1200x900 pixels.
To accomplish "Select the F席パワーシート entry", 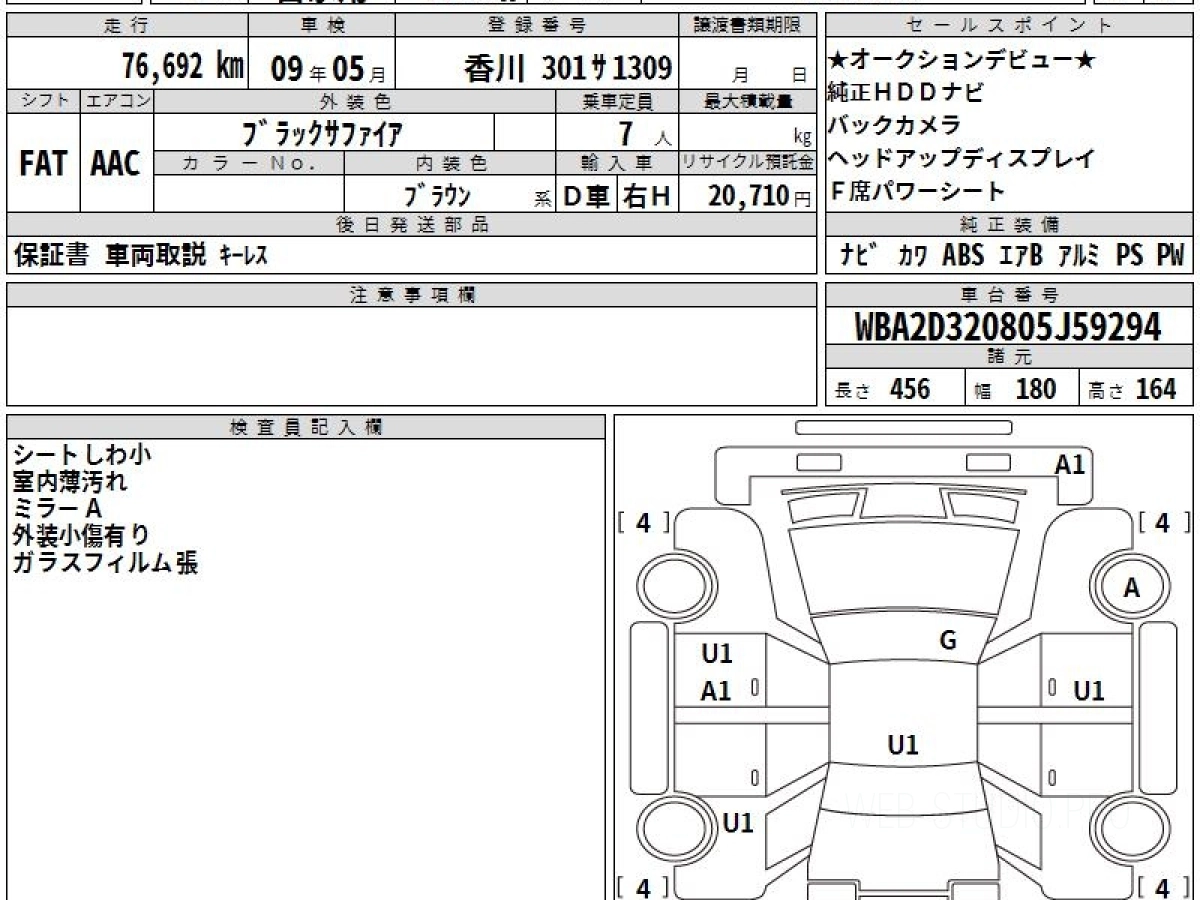I will pyautogui.click(x=917, y=190).
